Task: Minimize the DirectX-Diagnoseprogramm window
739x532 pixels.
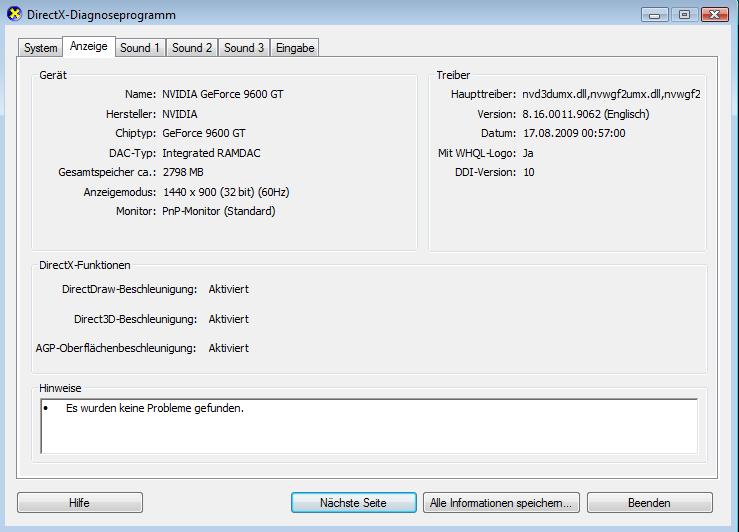Action: [x=655, y=15]
